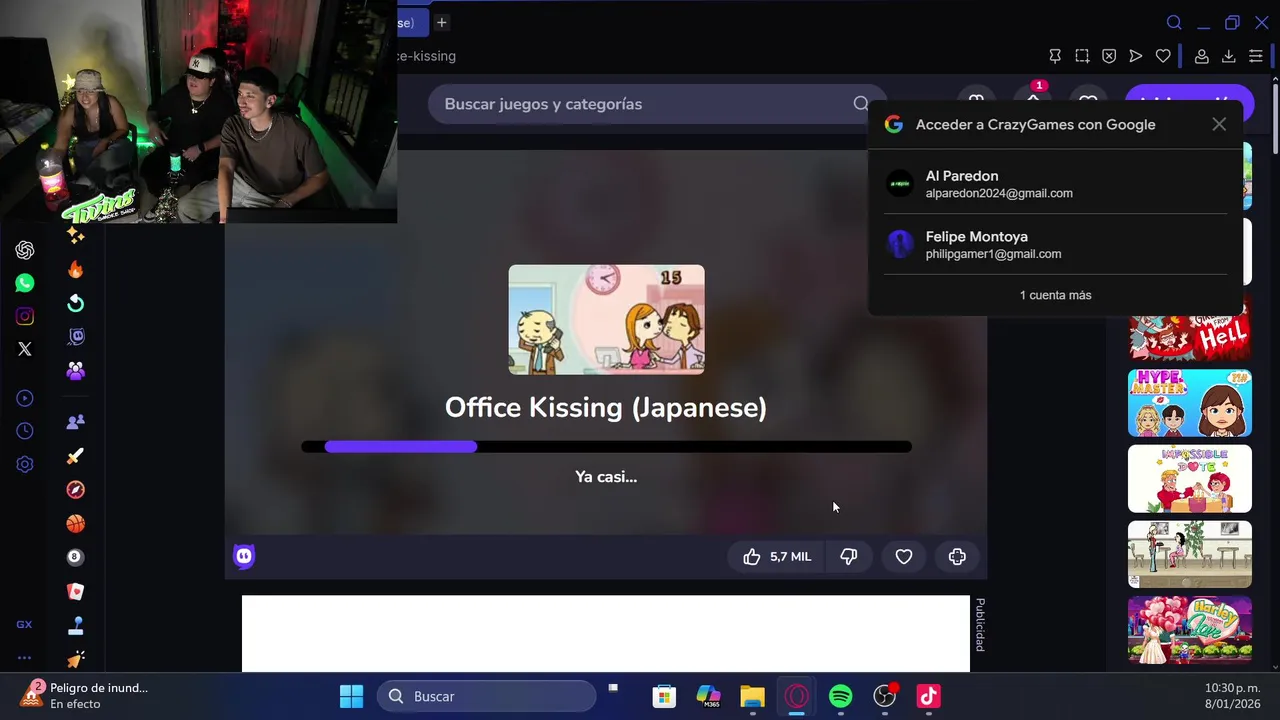Screen dimensions: 1280x720
Task: Click the Office Kissing game thumbnail
Action: pos(606,320)
